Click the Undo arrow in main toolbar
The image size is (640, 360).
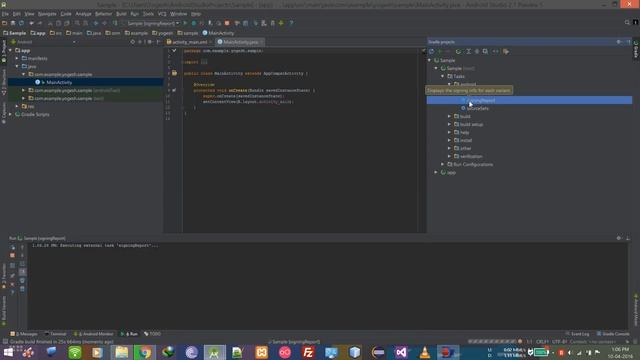point(31,23)
